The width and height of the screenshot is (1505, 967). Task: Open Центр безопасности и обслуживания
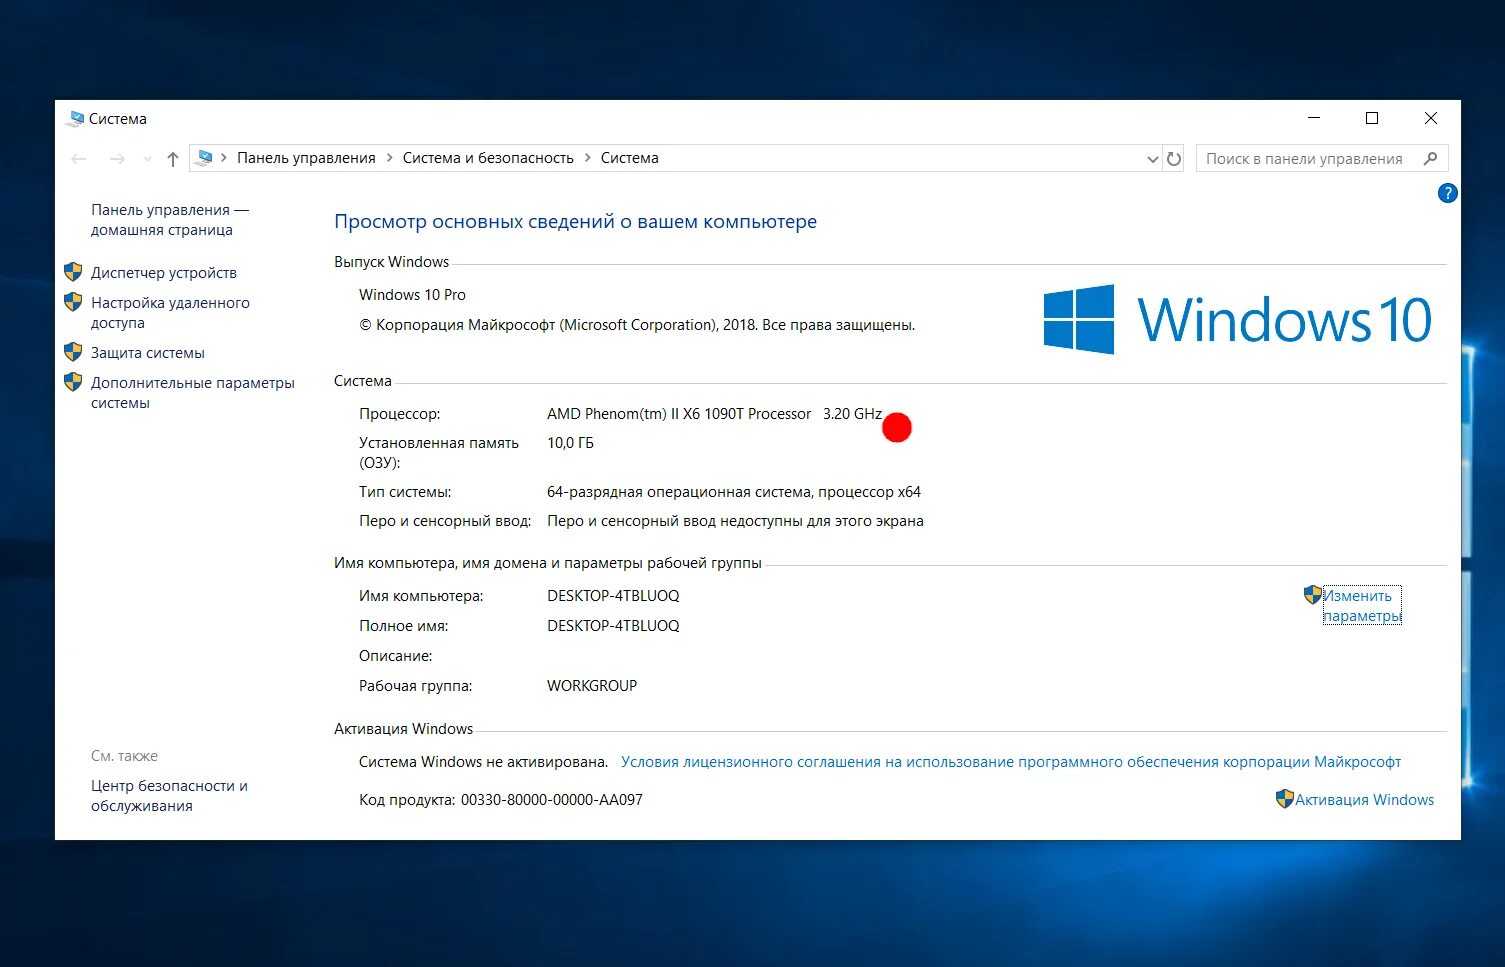[169, 796]
